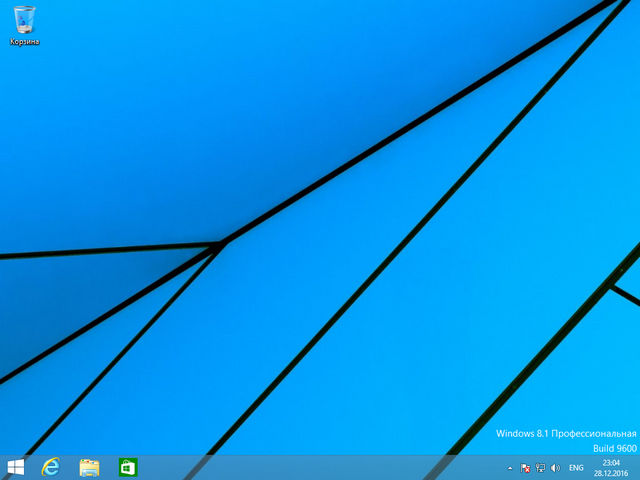
Task: Open the calendar from date 28.12.2016
Action: tap(611, 473)
